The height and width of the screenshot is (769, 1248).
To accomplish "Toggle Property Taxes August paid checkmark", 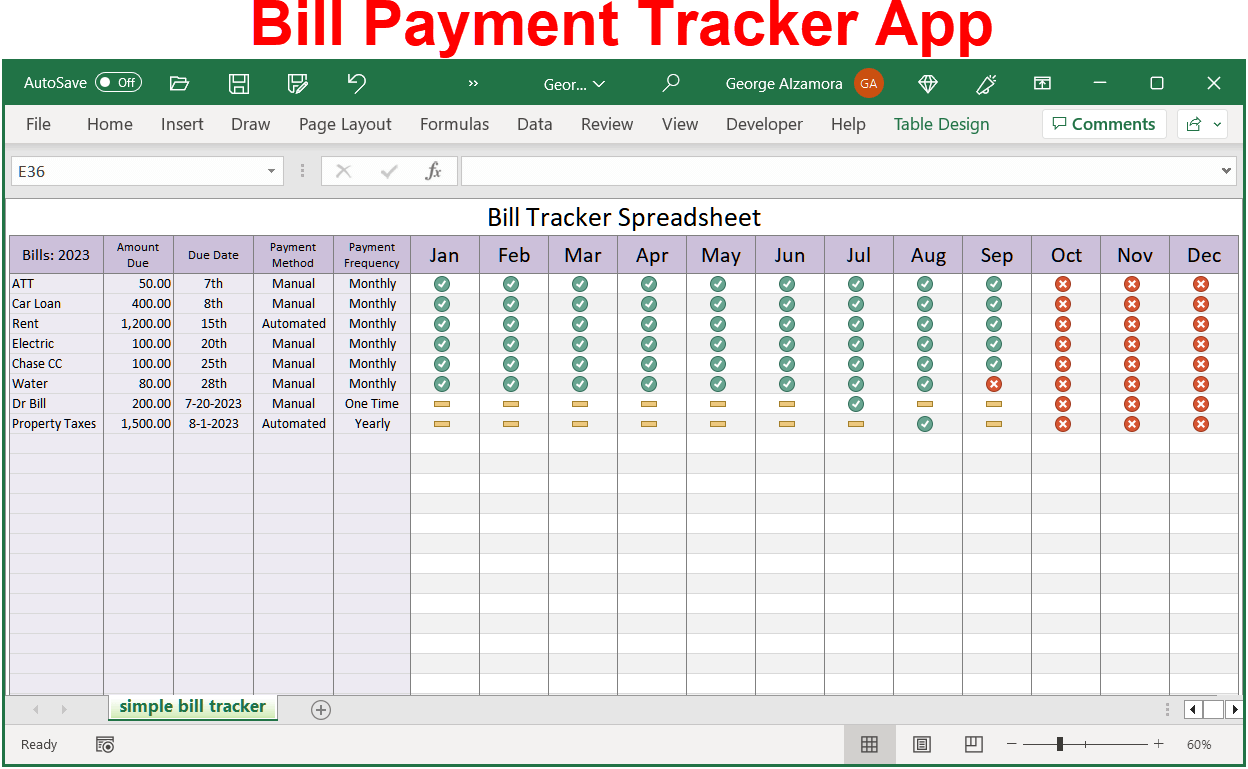I will (x=925, y=424).
